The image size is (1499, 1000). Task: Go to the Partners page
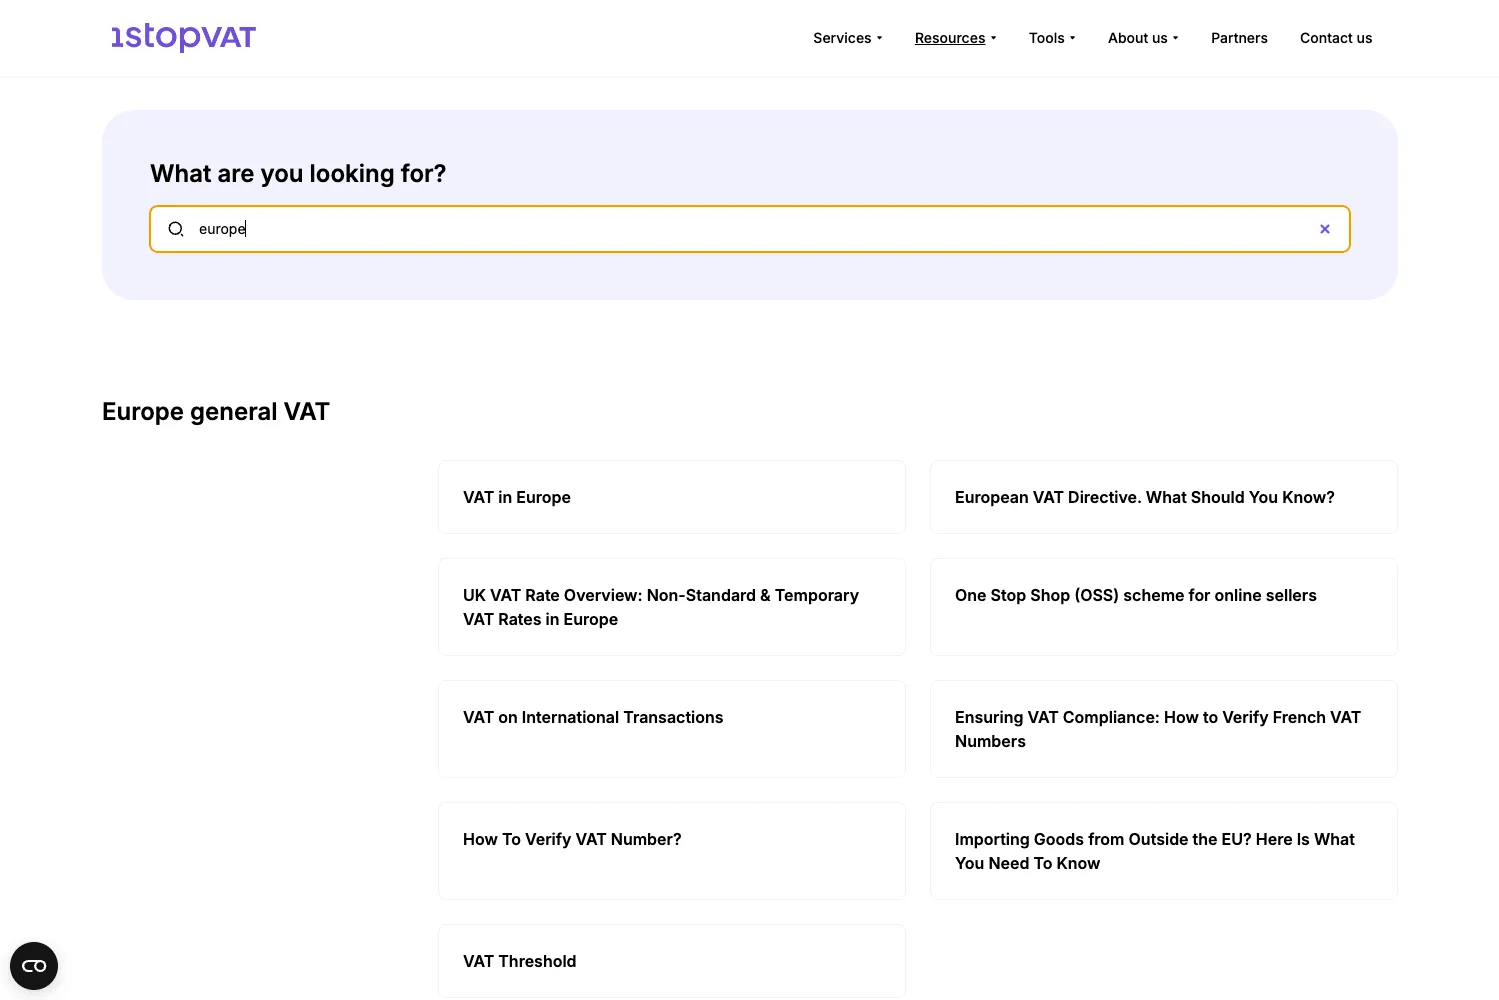pos(1239,38)
